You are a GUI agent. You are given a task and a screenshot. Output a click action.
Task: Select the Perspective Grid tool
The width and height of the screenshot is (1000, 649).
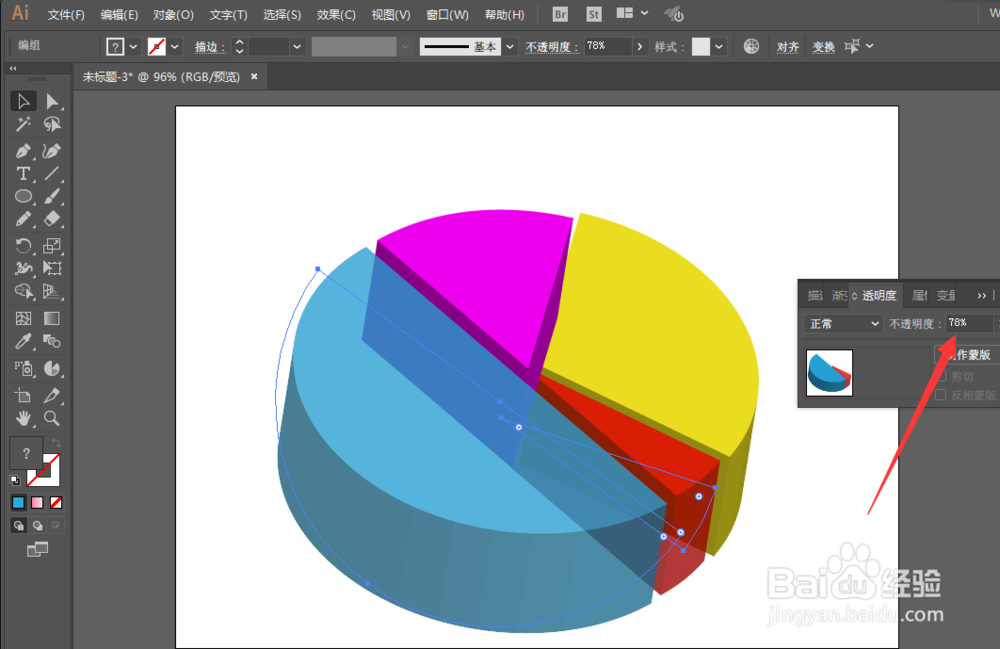52,291
